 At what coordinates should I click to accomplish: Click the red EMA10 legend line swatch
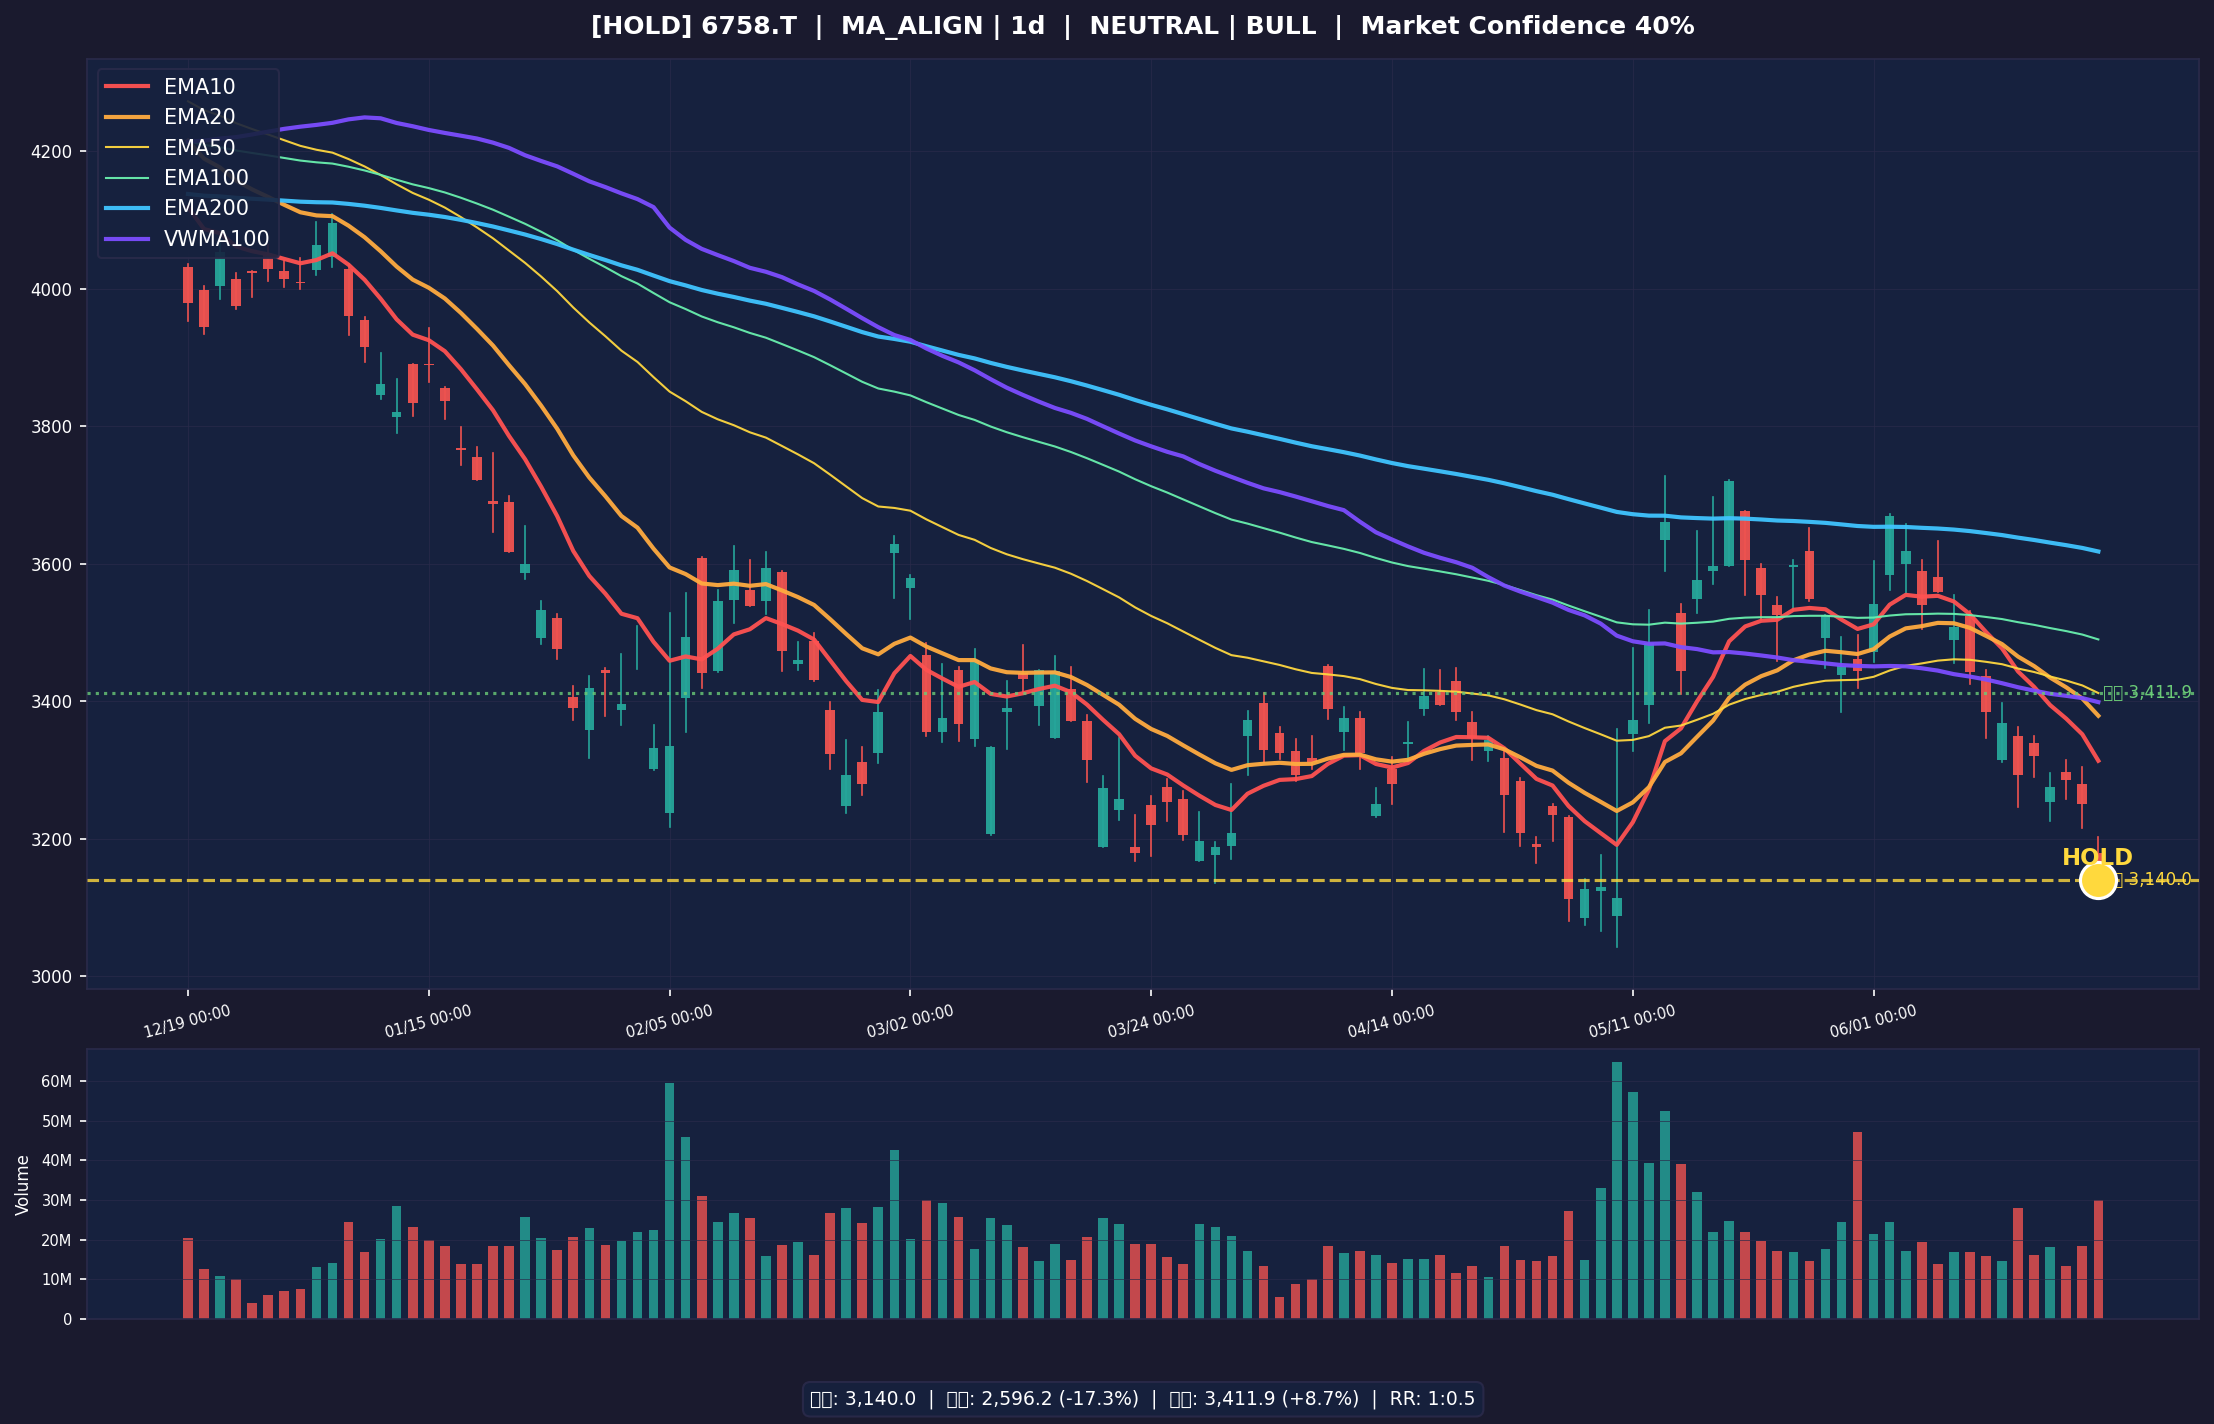(127, 87)
